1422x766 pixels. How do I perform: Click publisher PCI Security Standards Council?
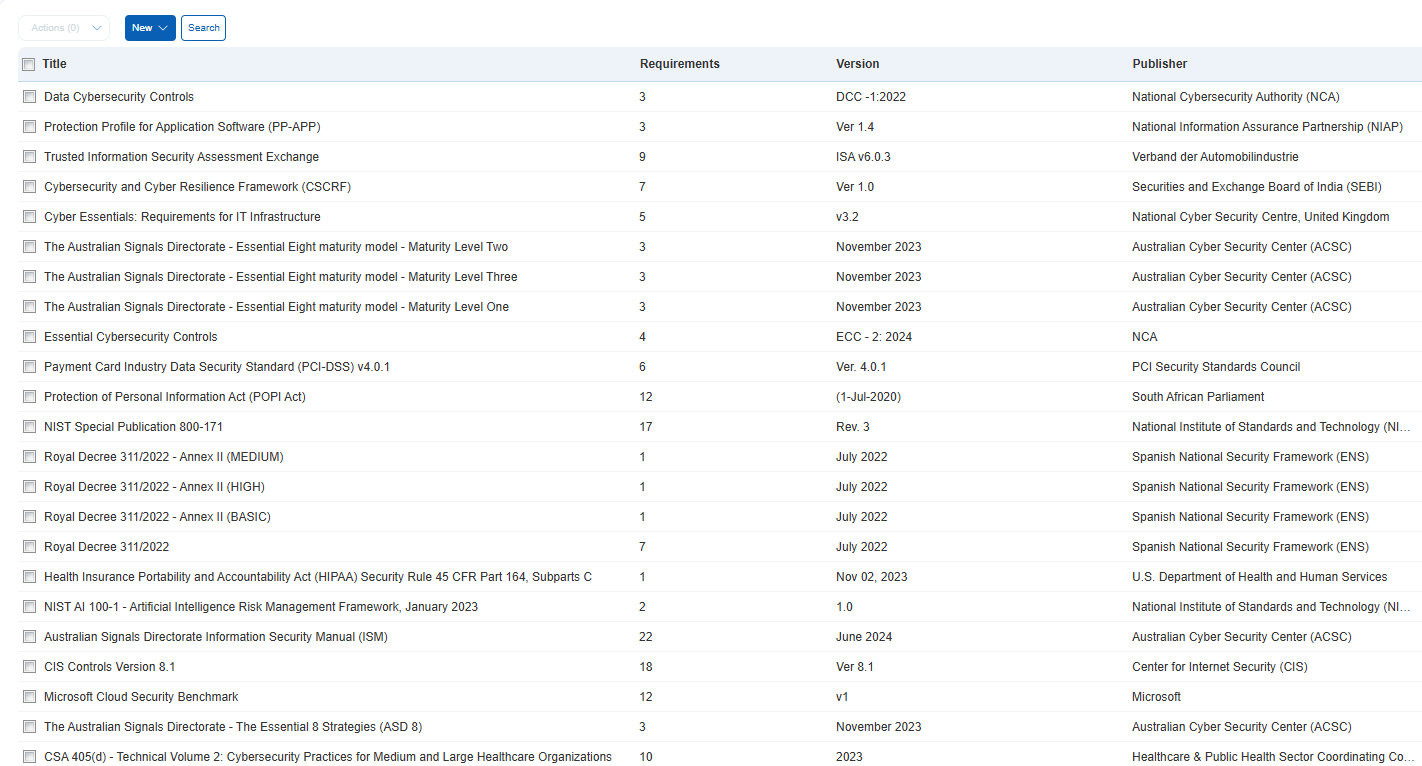tap(1216, 367)
